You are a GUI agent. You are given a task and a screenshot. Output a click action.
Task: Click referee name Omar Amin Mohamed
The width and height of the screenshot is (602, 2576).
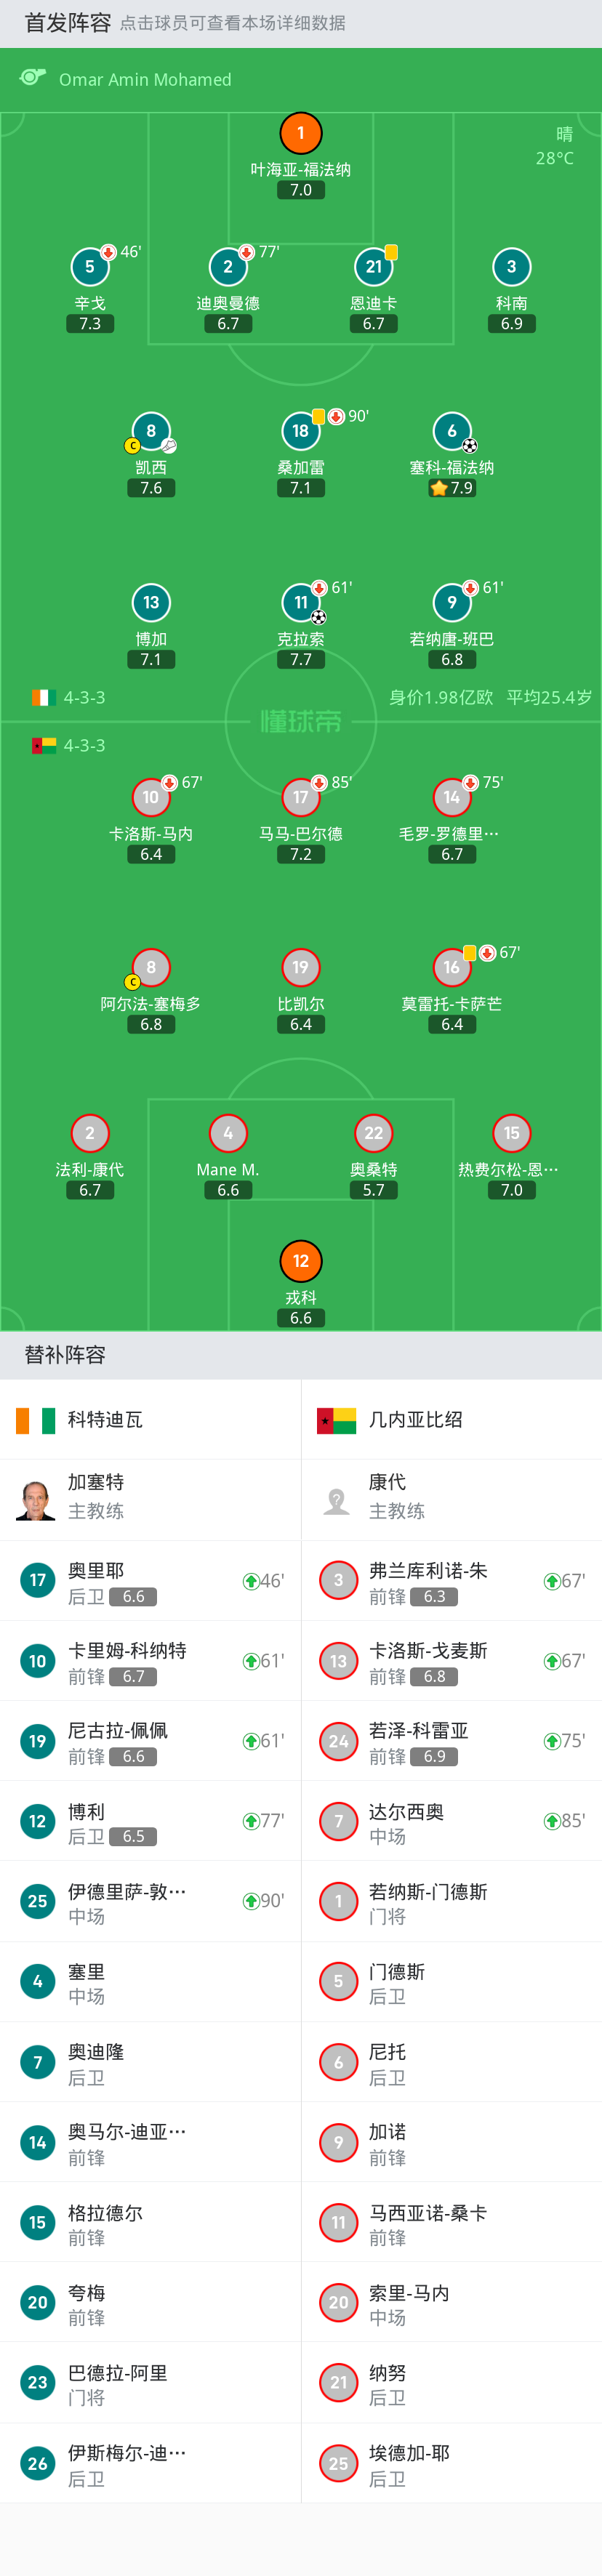point(145,79)
